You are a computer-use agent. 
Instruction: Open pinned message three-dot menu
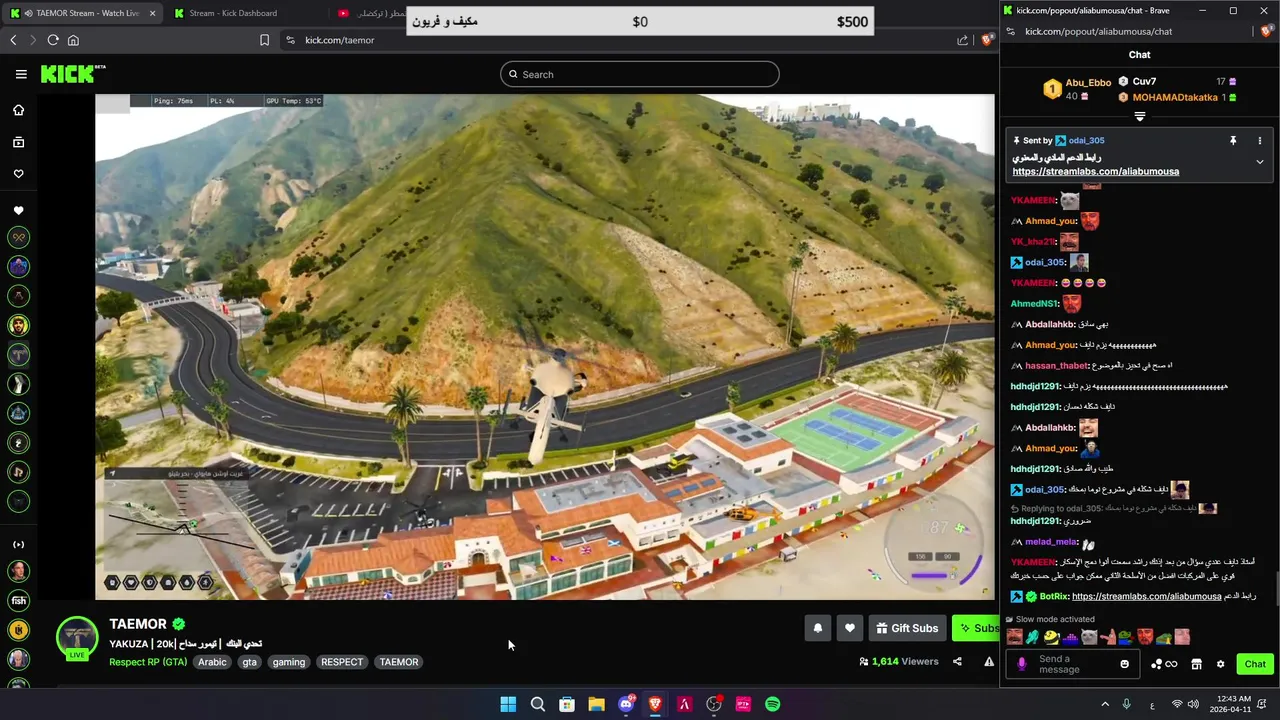tap(1260, 141)
